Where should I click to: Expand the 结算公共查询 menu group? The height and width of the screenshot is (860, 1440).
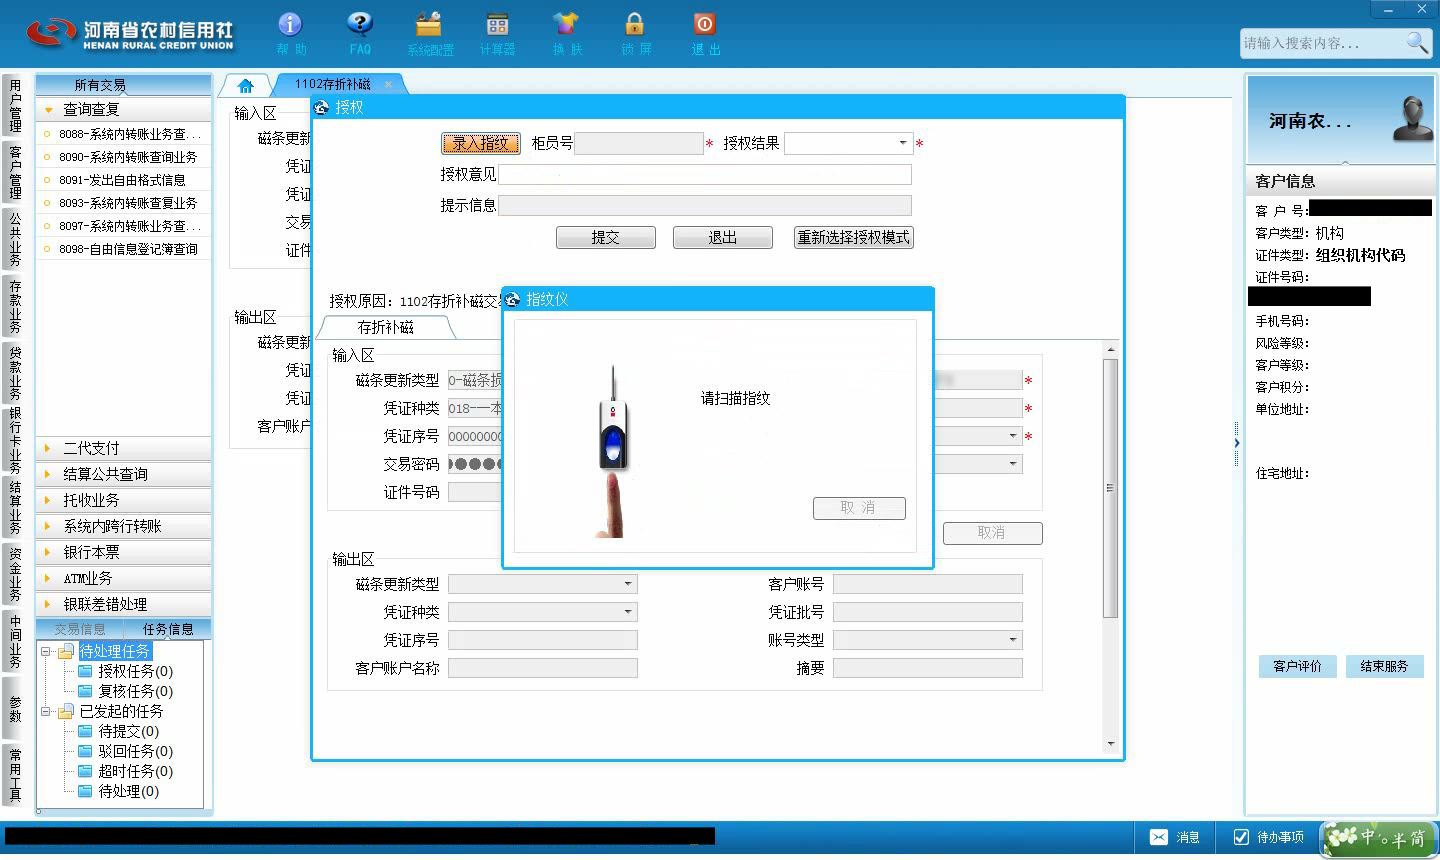[x=124, y=474]
